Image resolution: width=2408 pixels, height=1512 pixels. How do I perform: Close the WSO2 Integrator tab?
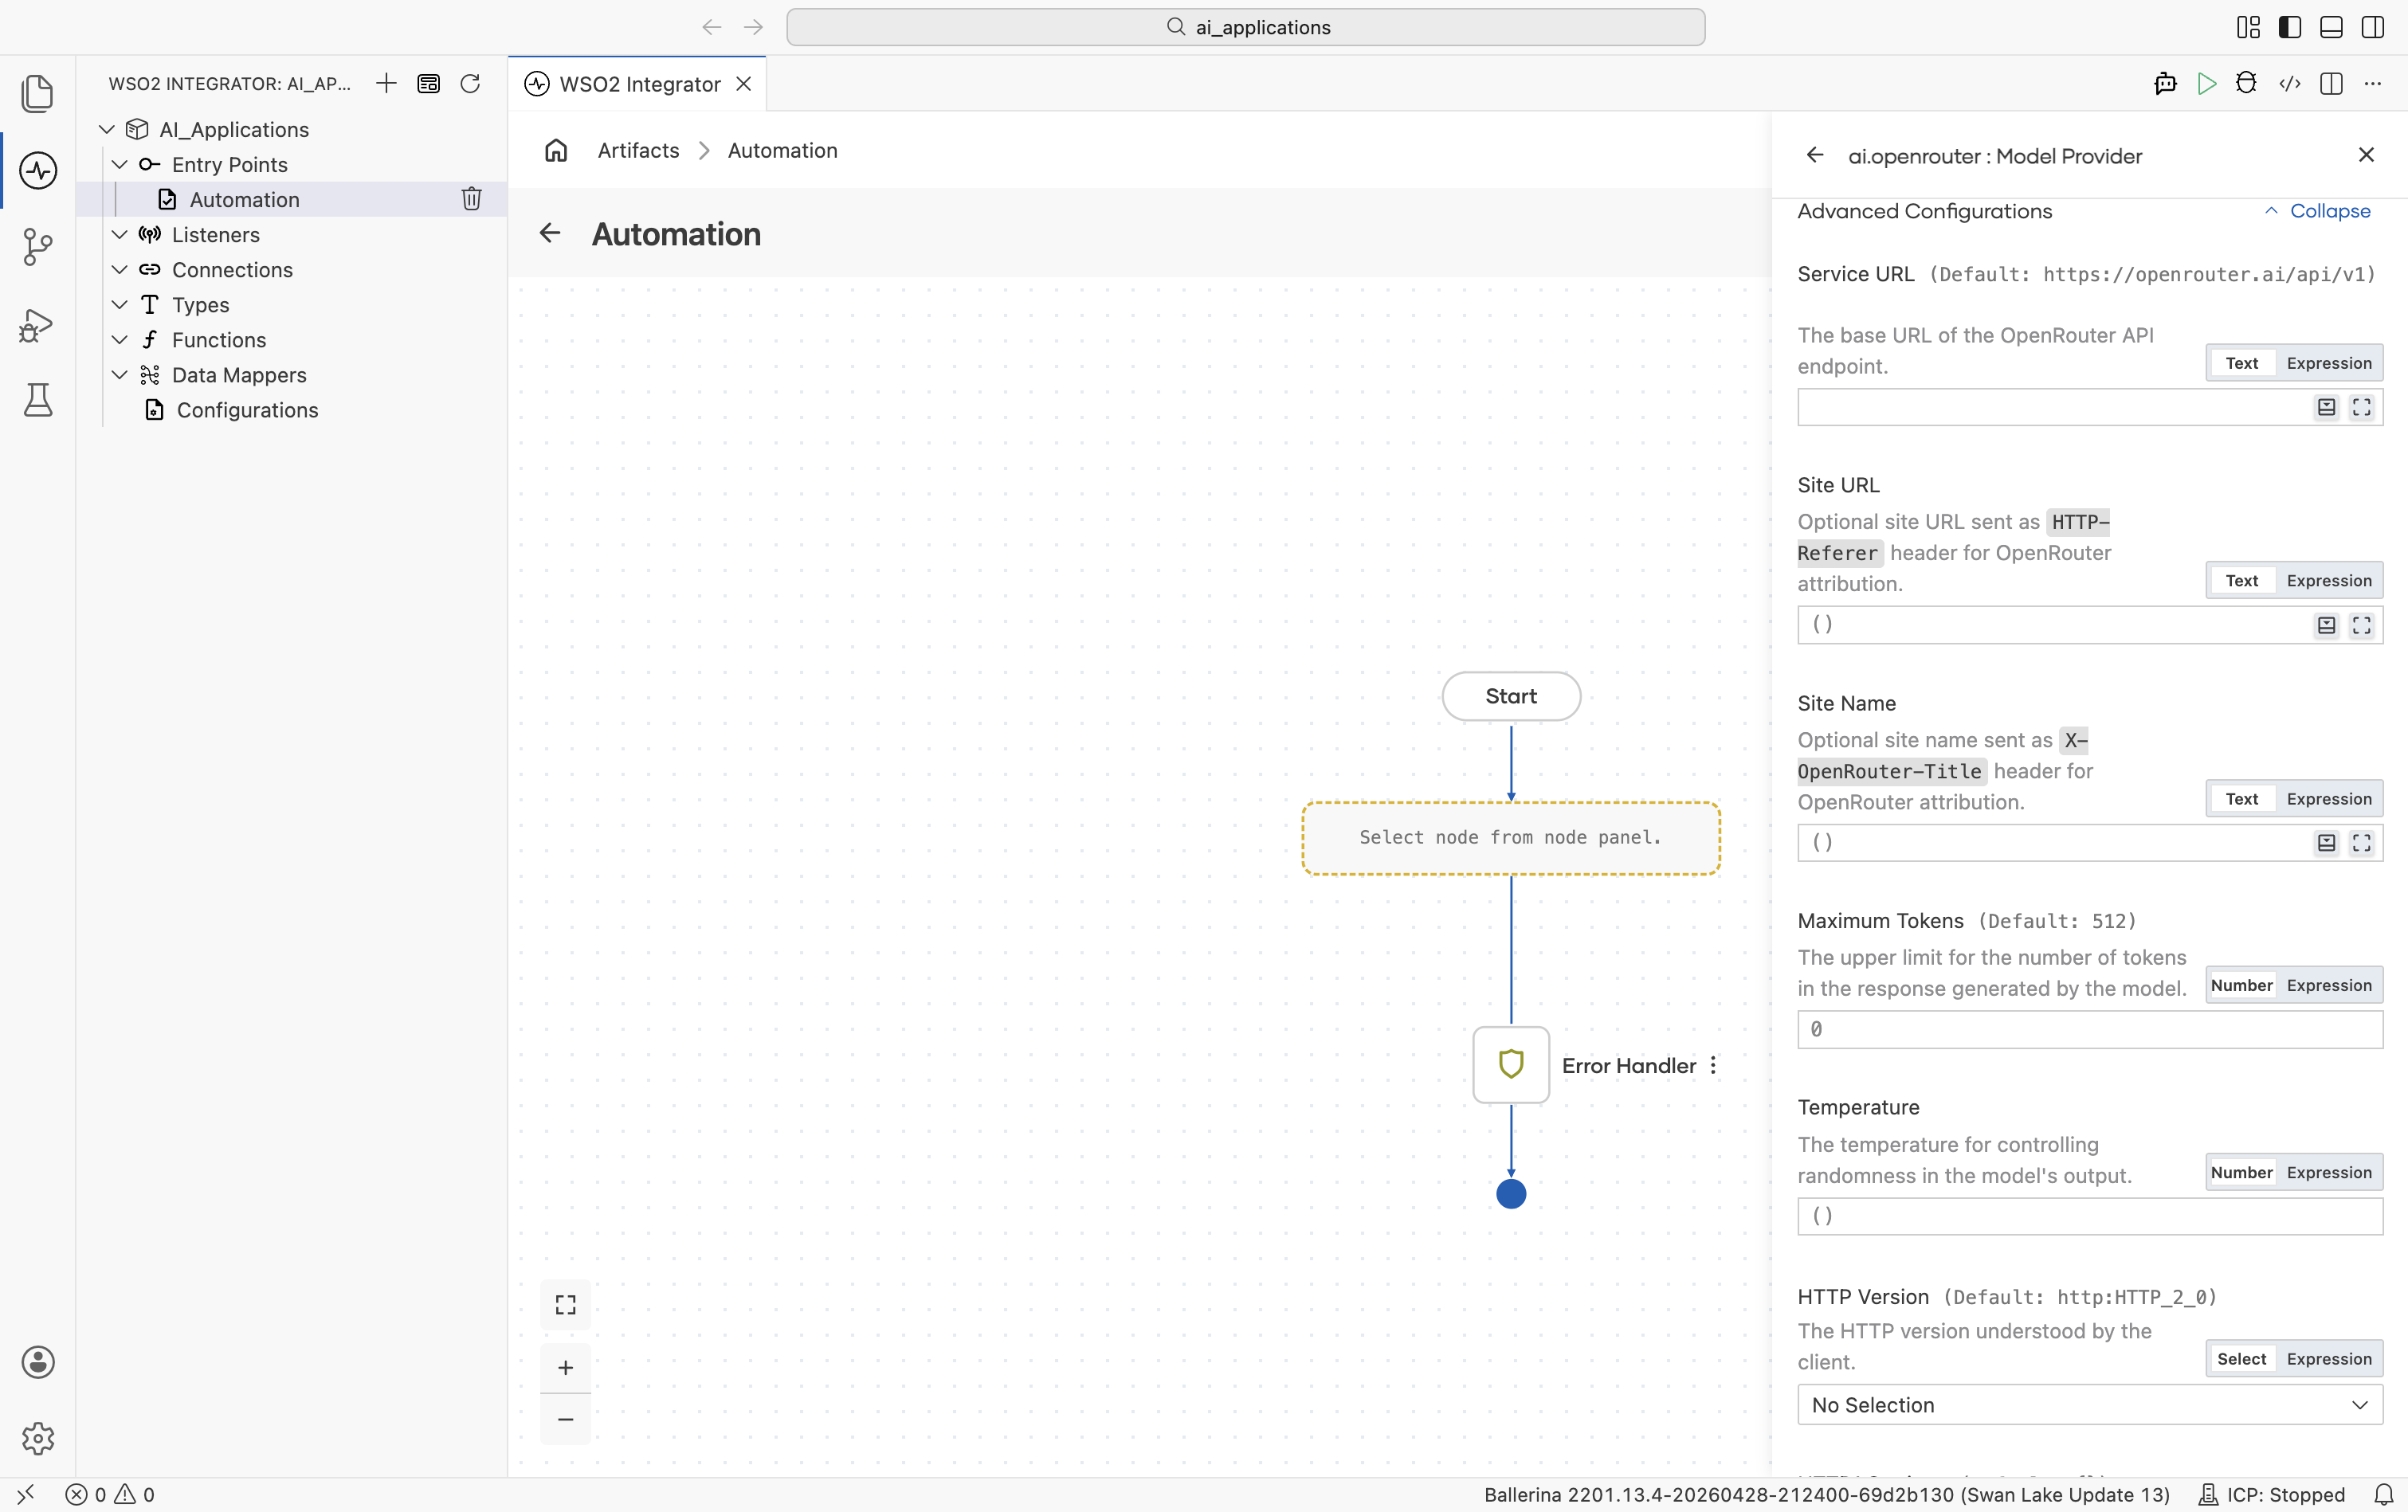pyautogui.click(x=744, y=84)
